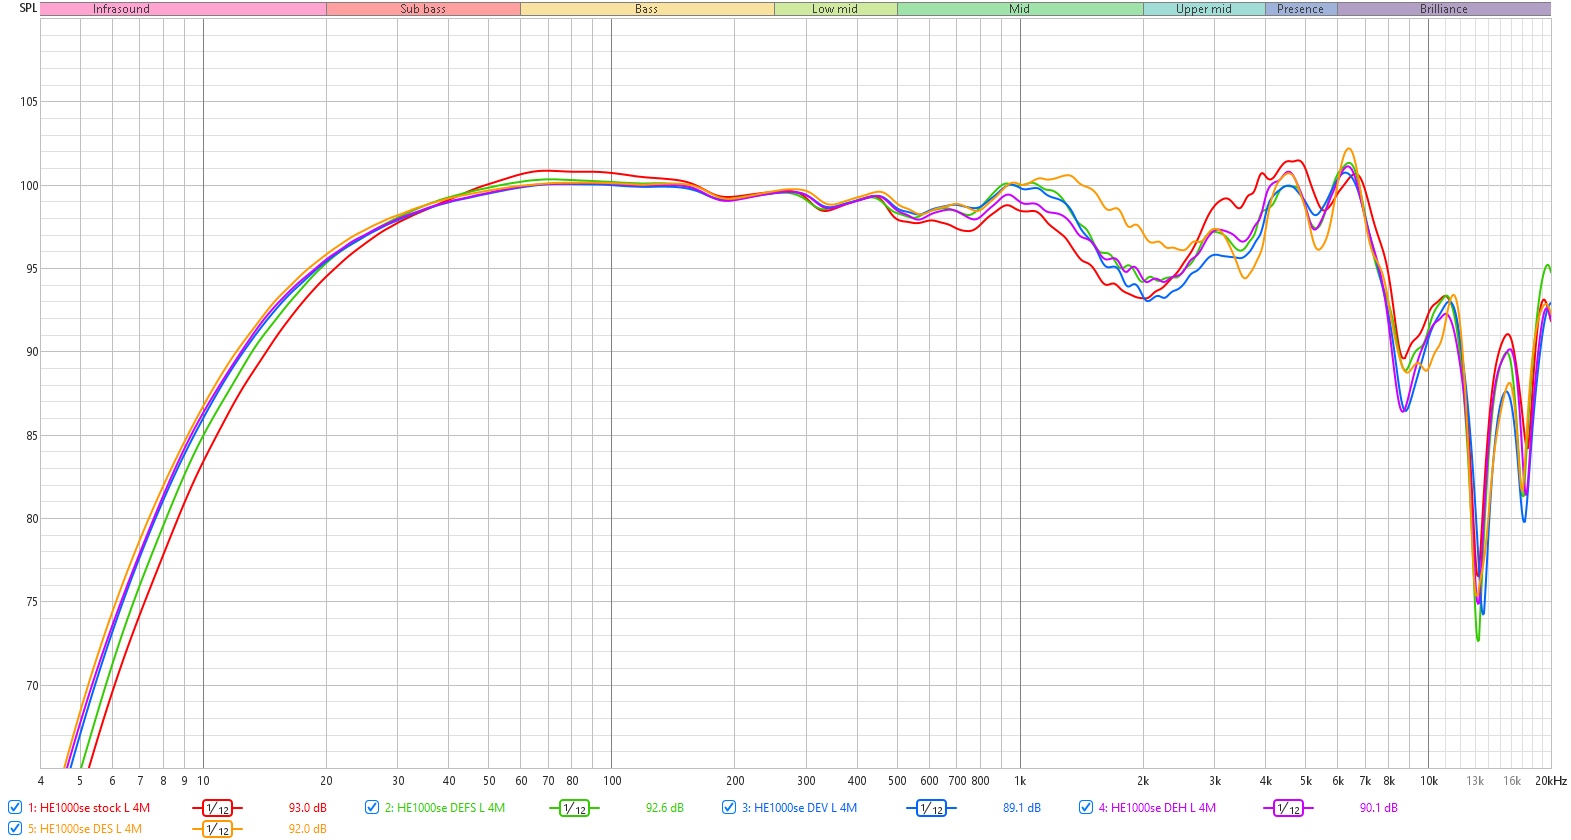Click the Mid frequency band label
This screenshot has width=1571, height=840.
1019,9
